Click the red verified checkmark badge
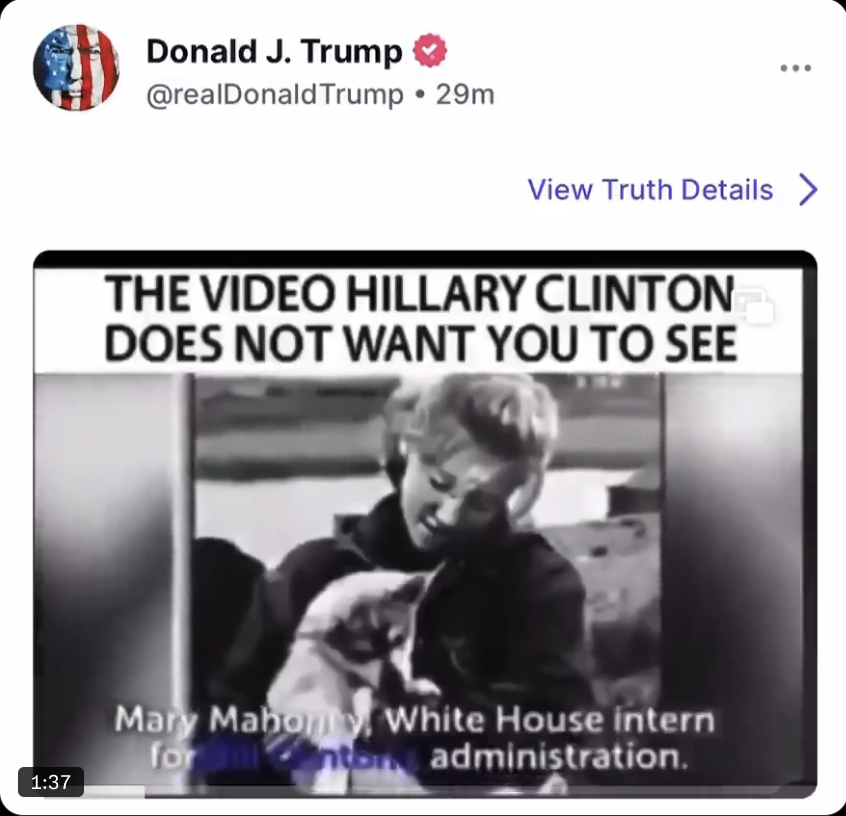The width and height of the screenshot is (846, 816). pyautogui.click(x=429, y=51)
